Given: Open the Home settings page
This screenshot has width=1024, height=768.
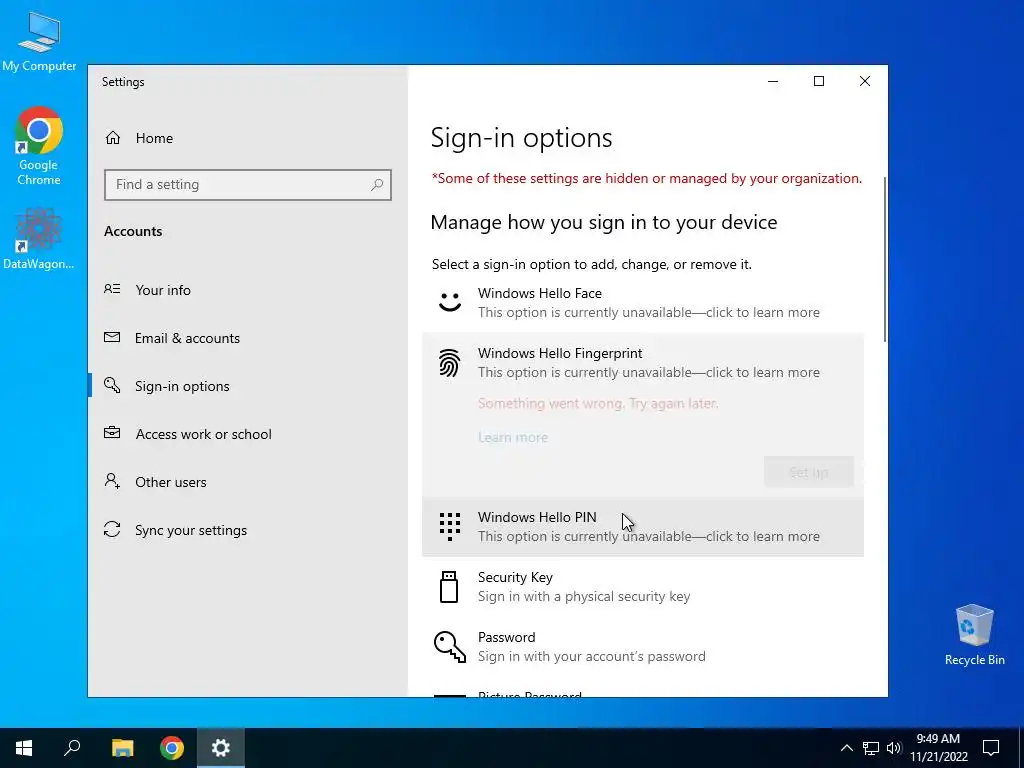Looking at the screenshot, I should [248, 138].
